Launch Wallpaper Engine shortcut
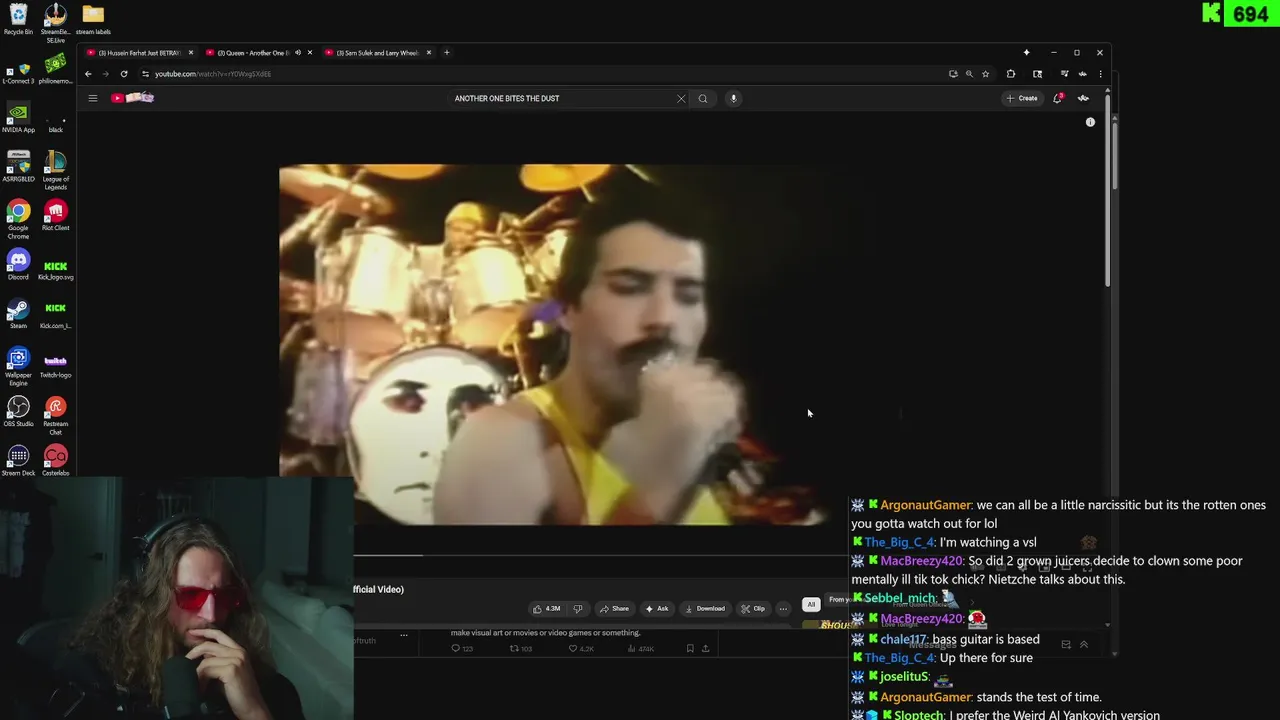This screenshot has width=1280, height=720. pyautogui.click(x=18, y=366)
